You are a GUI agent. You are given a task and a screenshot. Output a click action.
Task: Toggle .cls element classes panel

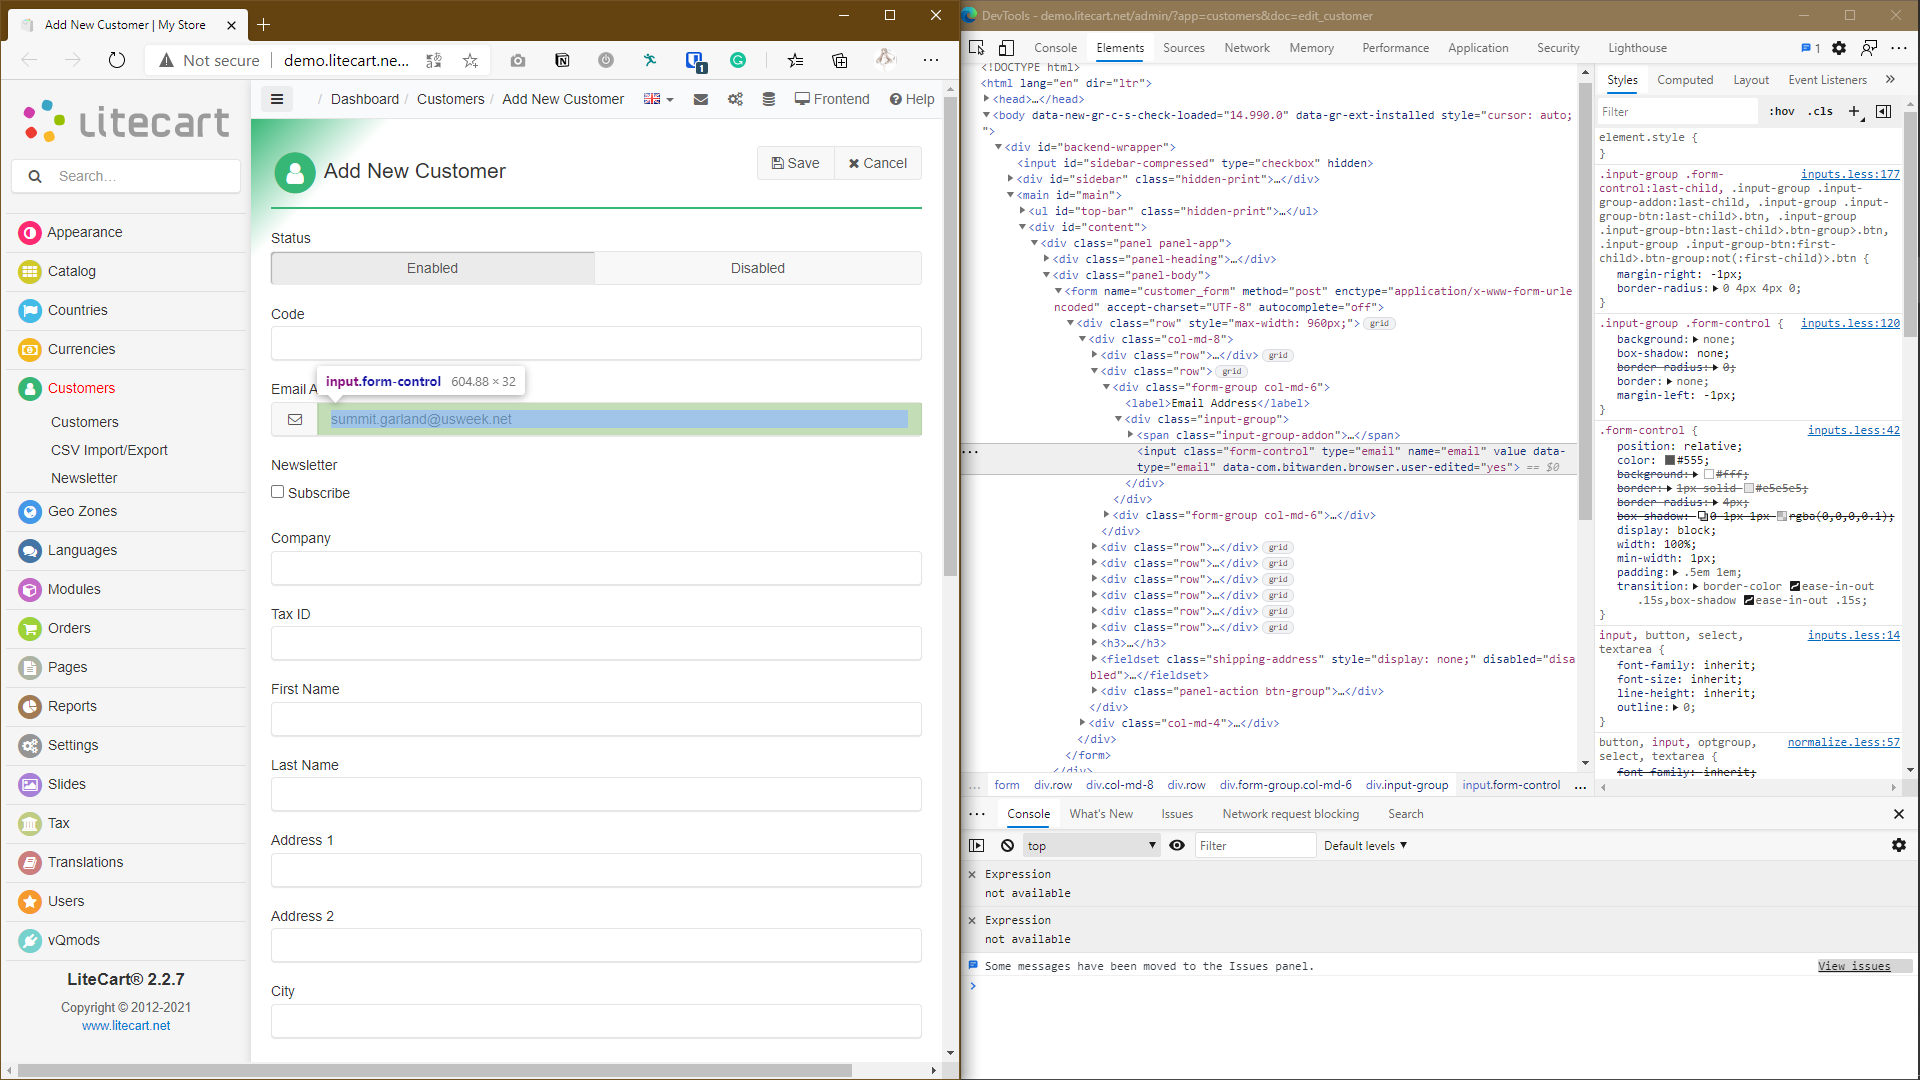pyautogui.click(x=1821, y=111)
